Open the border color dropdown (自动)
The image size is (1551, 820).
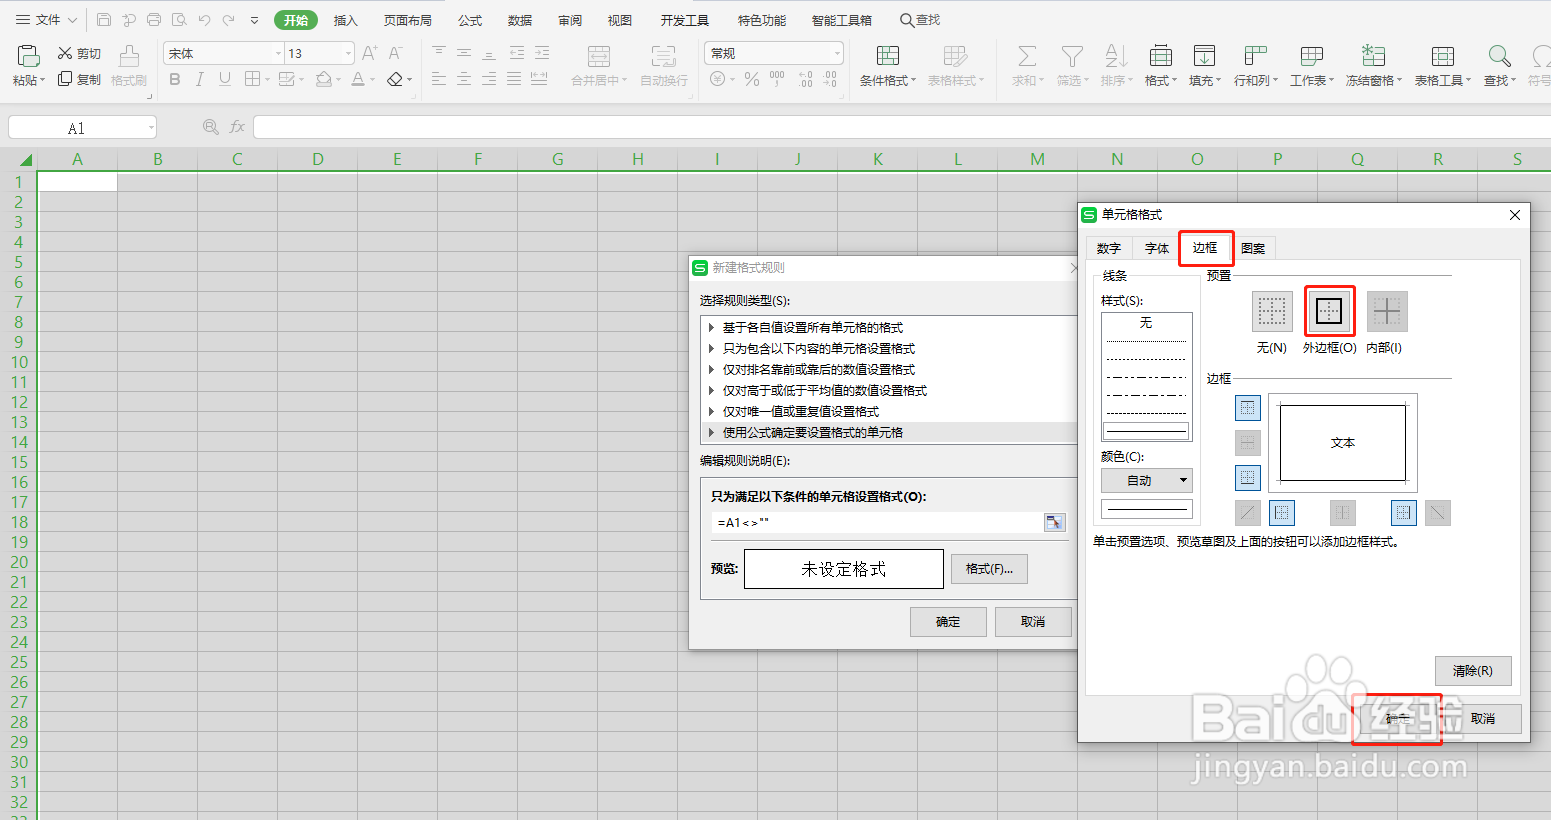(1147, 481)
